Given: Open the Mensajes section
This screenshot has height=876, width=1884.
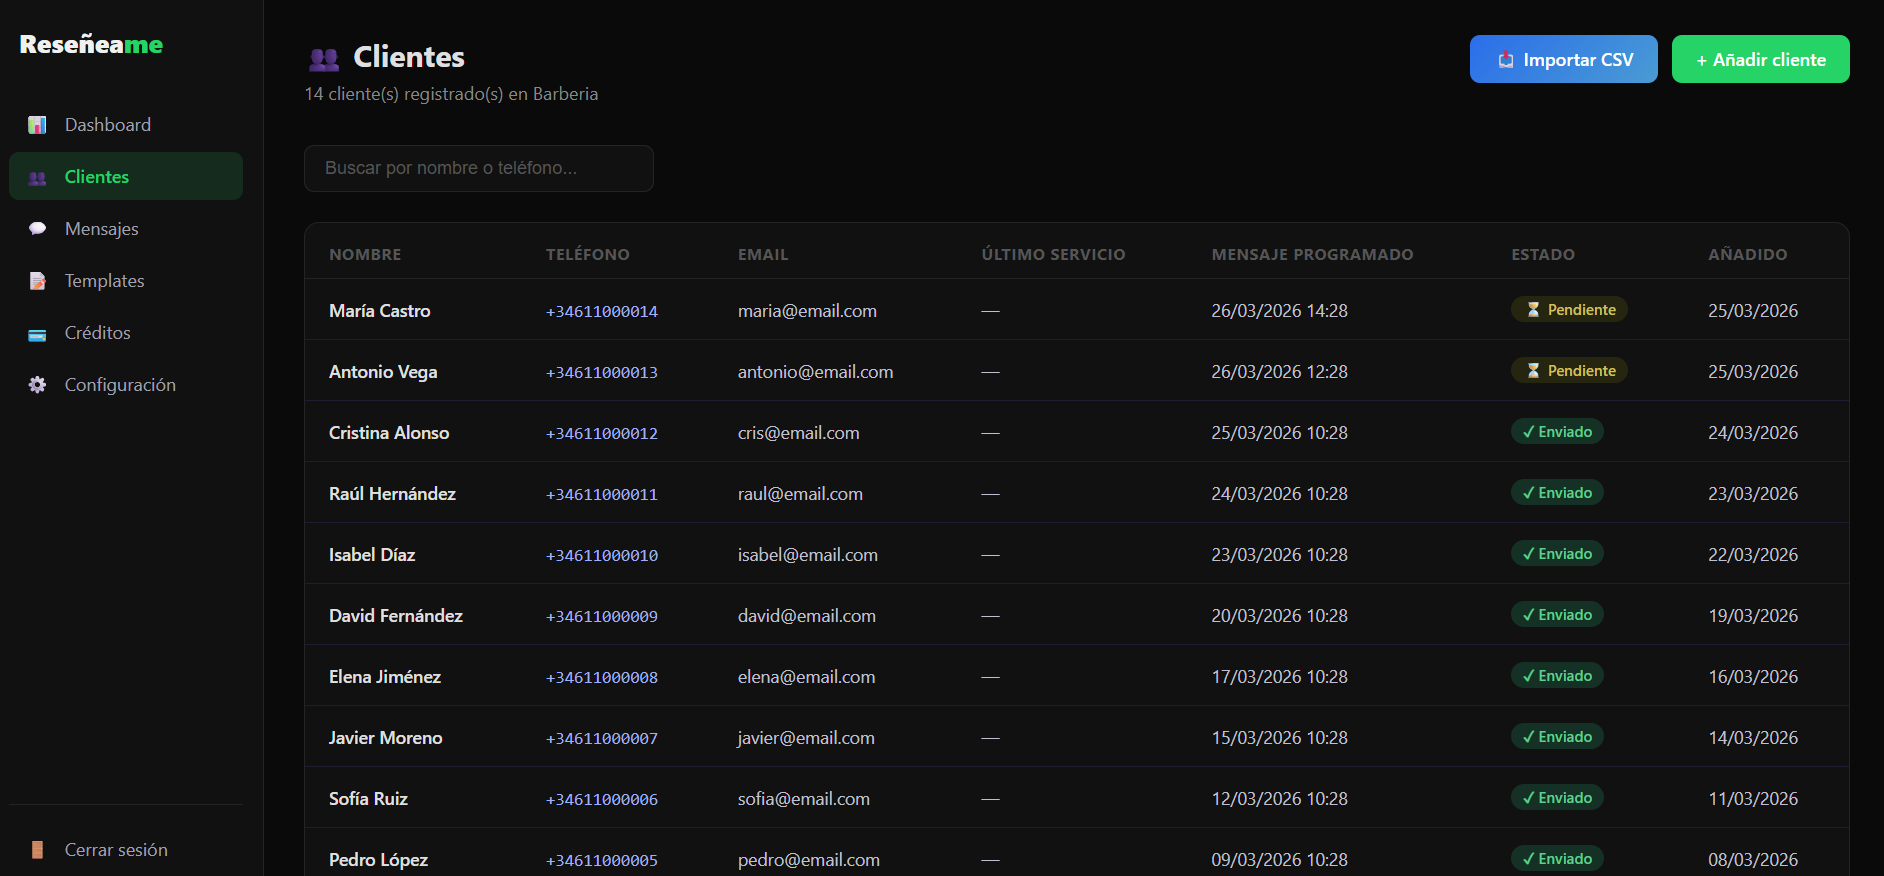Looking at the screenshot, I should pos(102,229).
